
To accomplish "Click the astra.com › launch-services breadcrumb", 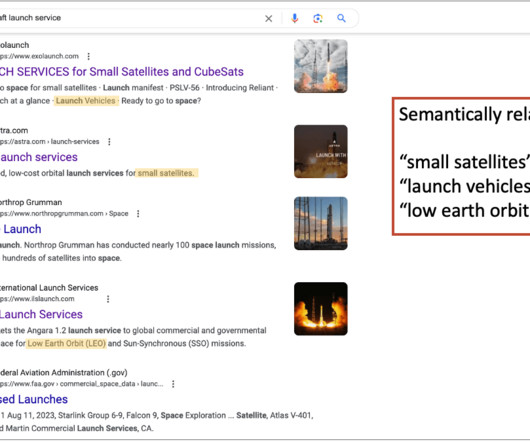I will tap(50, 142).
